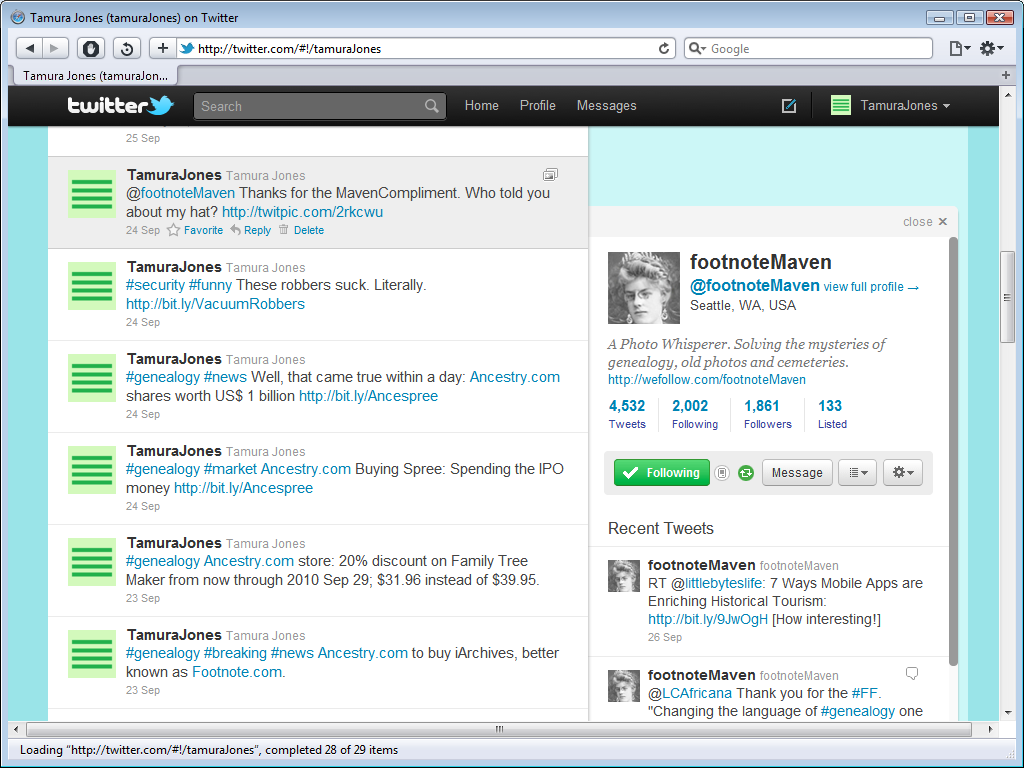The height and width of the screenshot is (768, 1024).
Task: Click the reopen/undo circular arrow toolbar button
Action: (127, 48)
